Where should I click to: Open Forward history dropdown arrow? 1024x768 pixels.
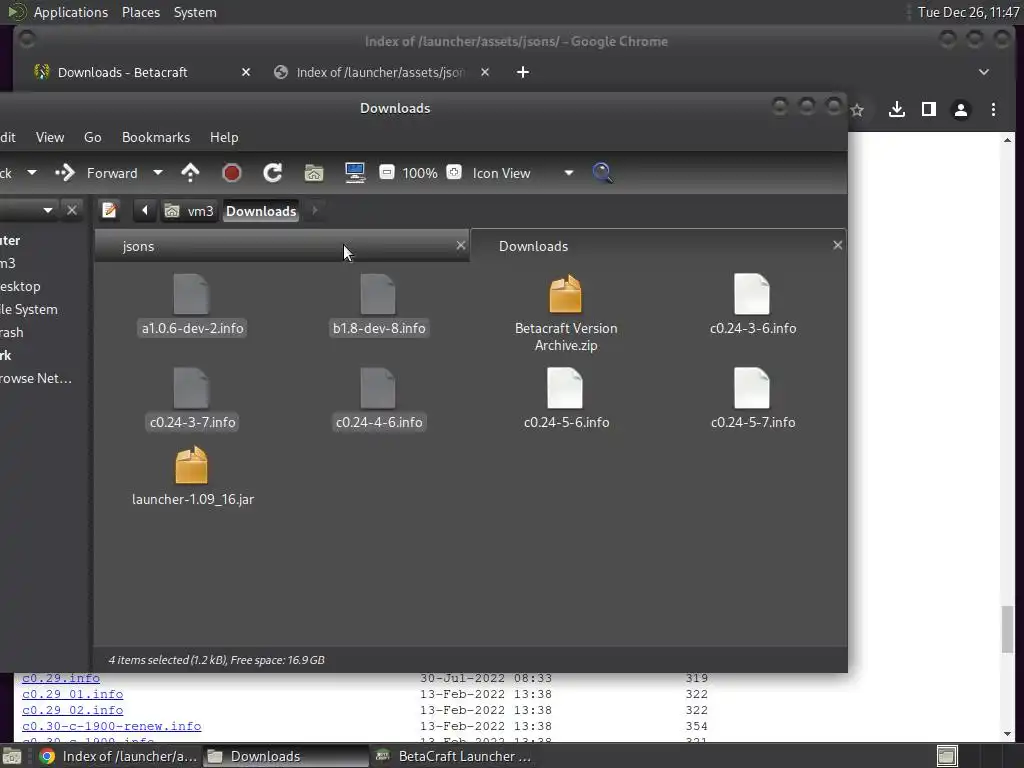pos(157,173)
